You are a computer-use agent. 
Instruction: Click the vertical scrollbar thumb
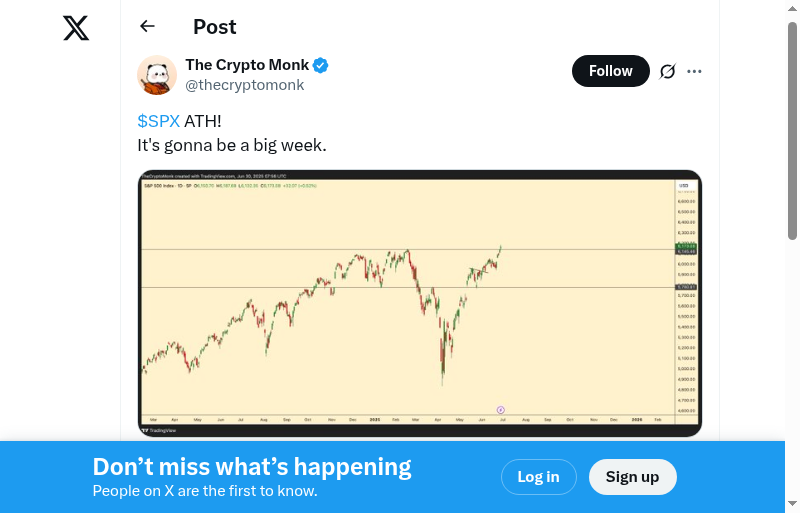point(793,130)
